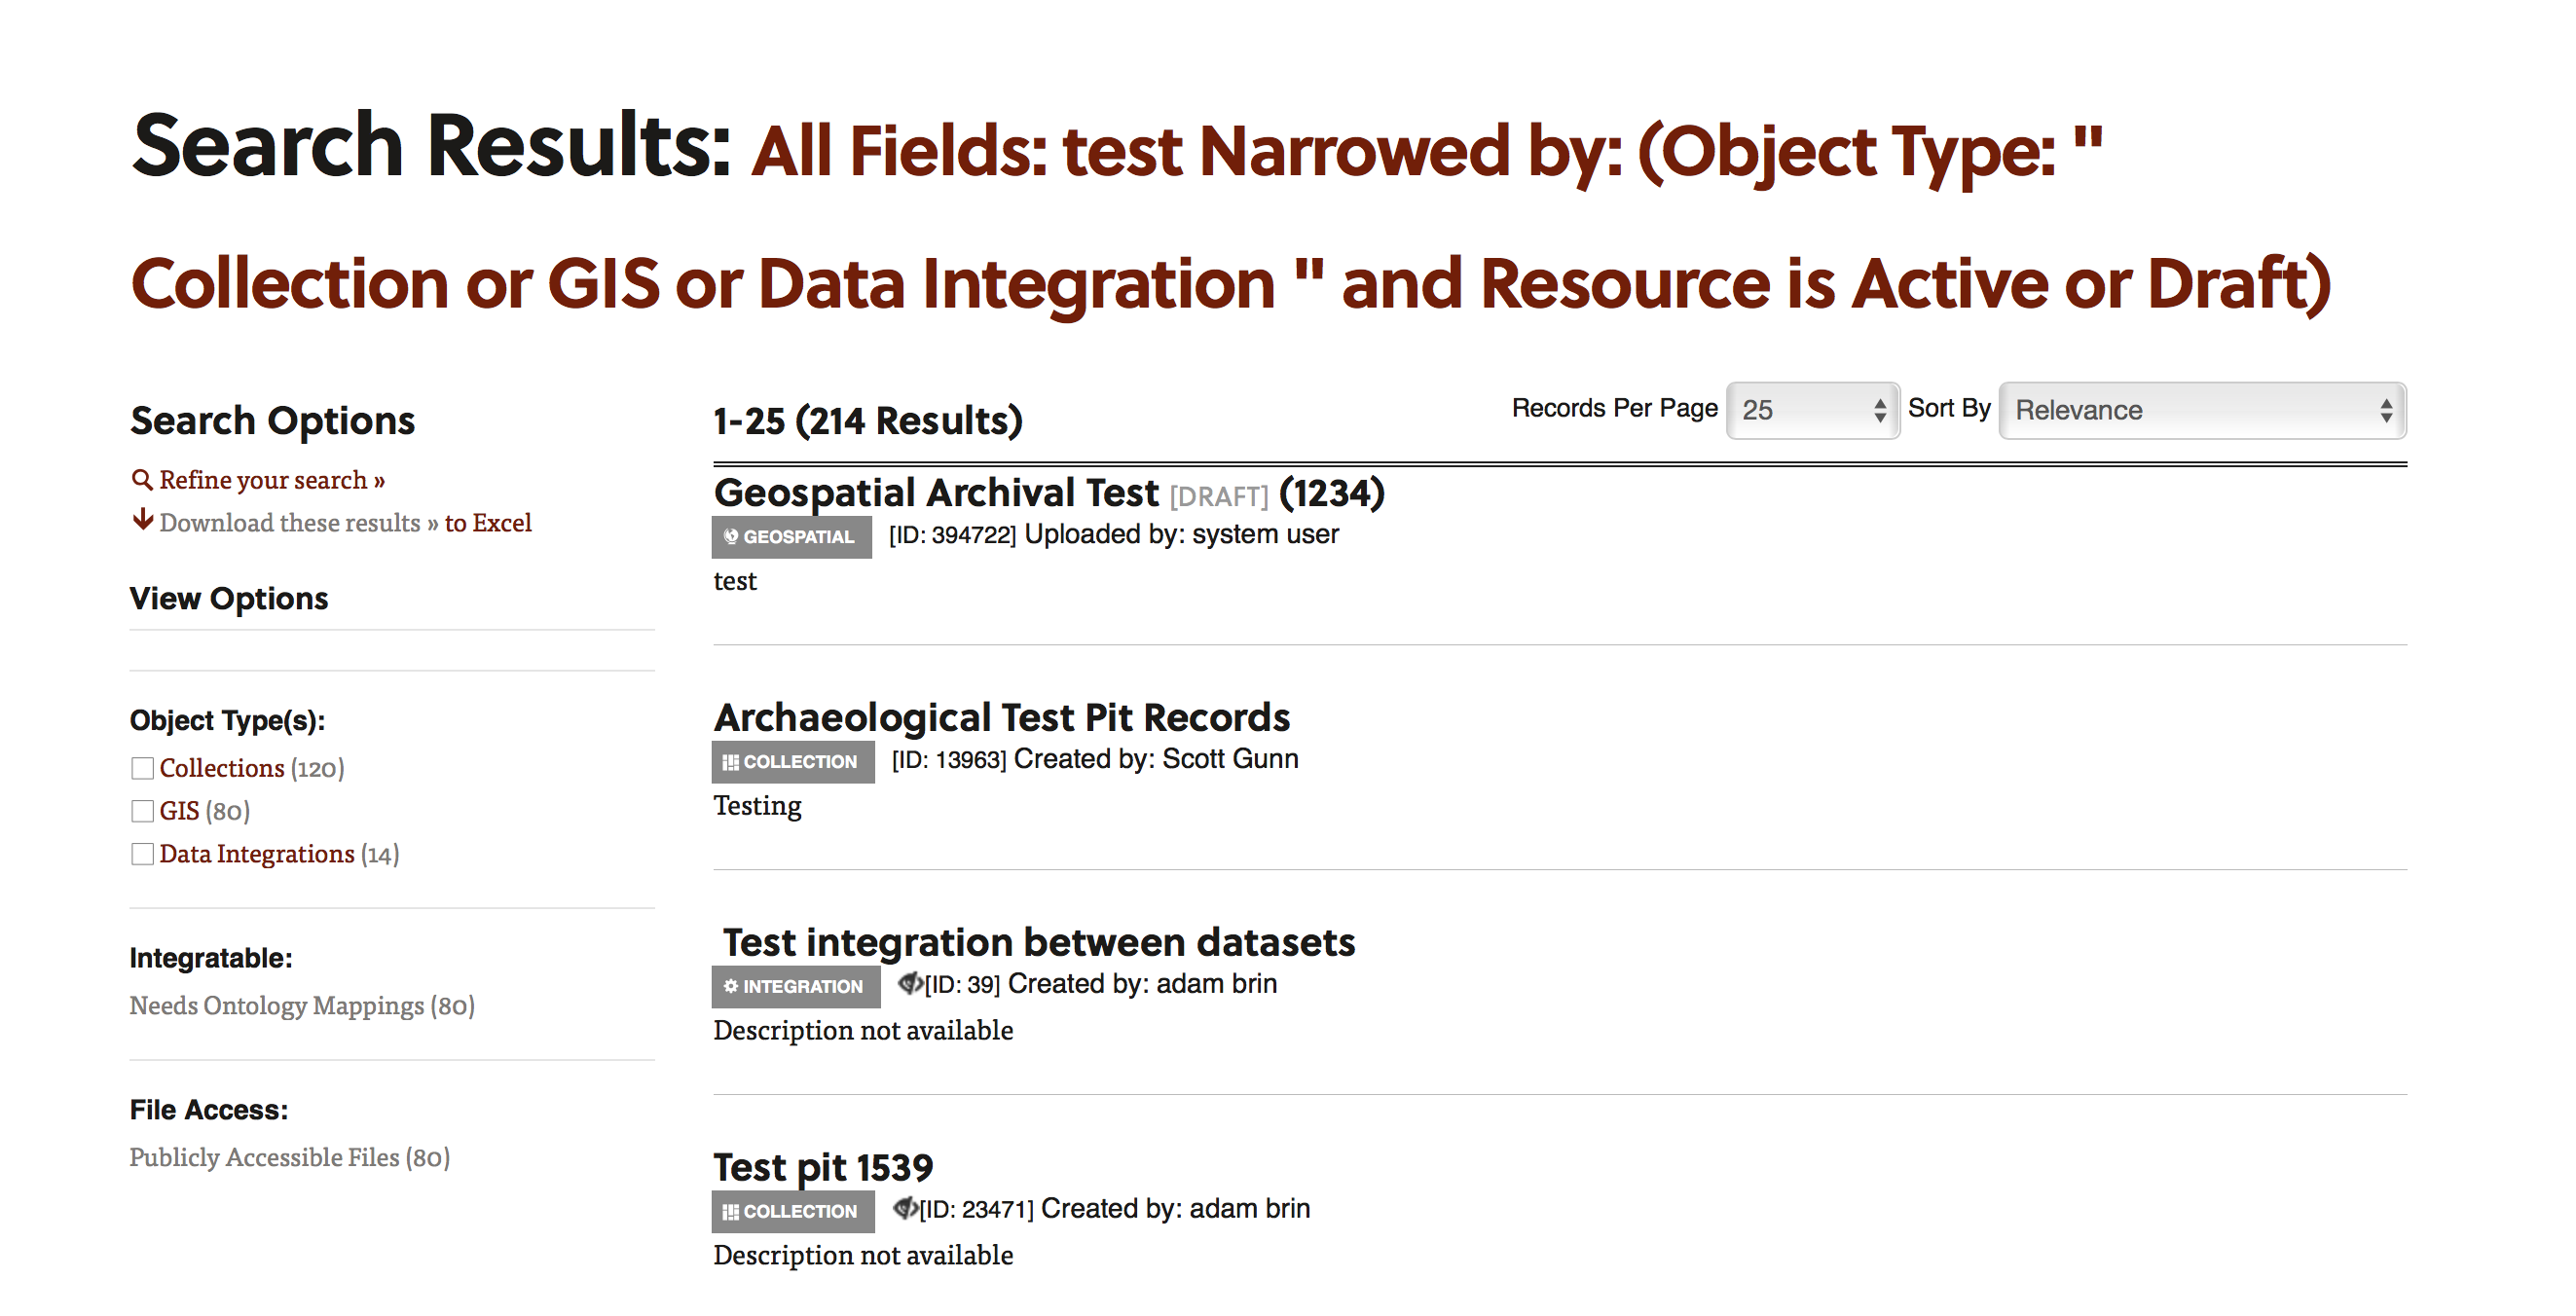This screenshot has width=2576, height=1316.
Task: Filter by Publicly Accessible Files
Action: [x=290, y=1157]
